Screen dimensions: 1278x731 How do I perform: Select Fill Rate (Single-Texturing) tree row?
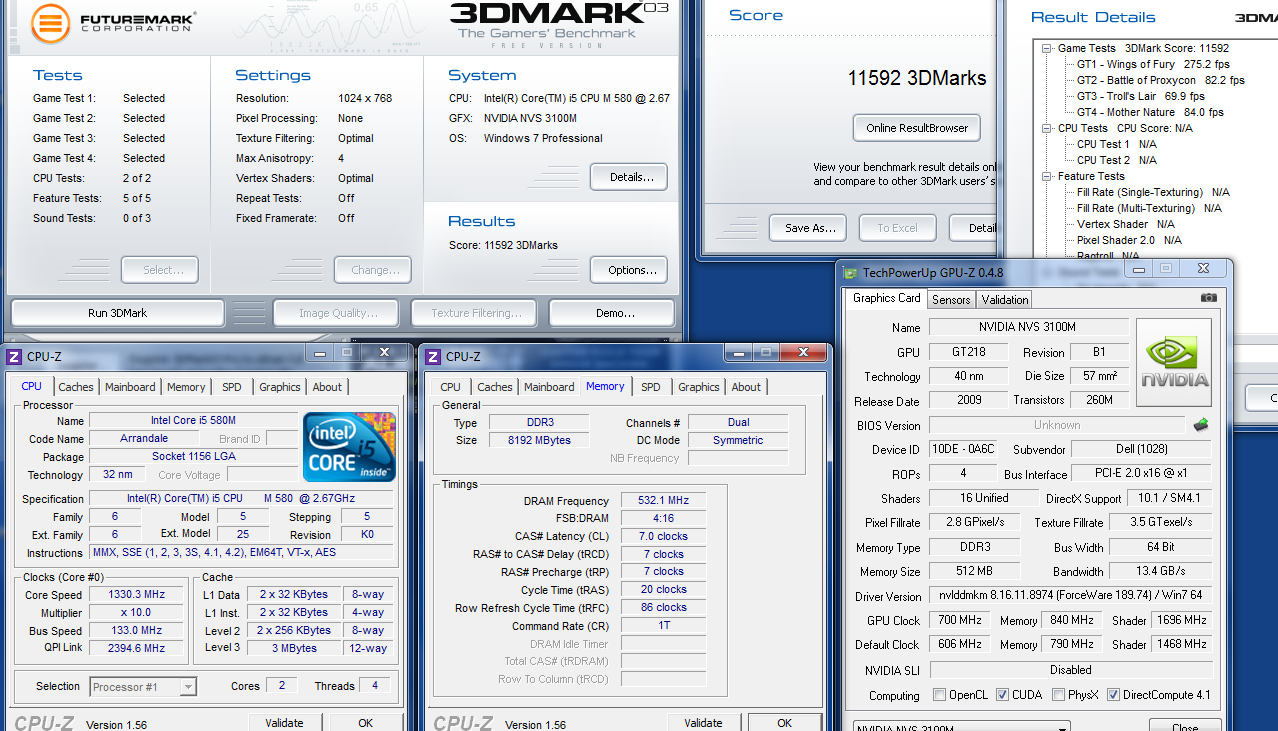[1153, 192]
